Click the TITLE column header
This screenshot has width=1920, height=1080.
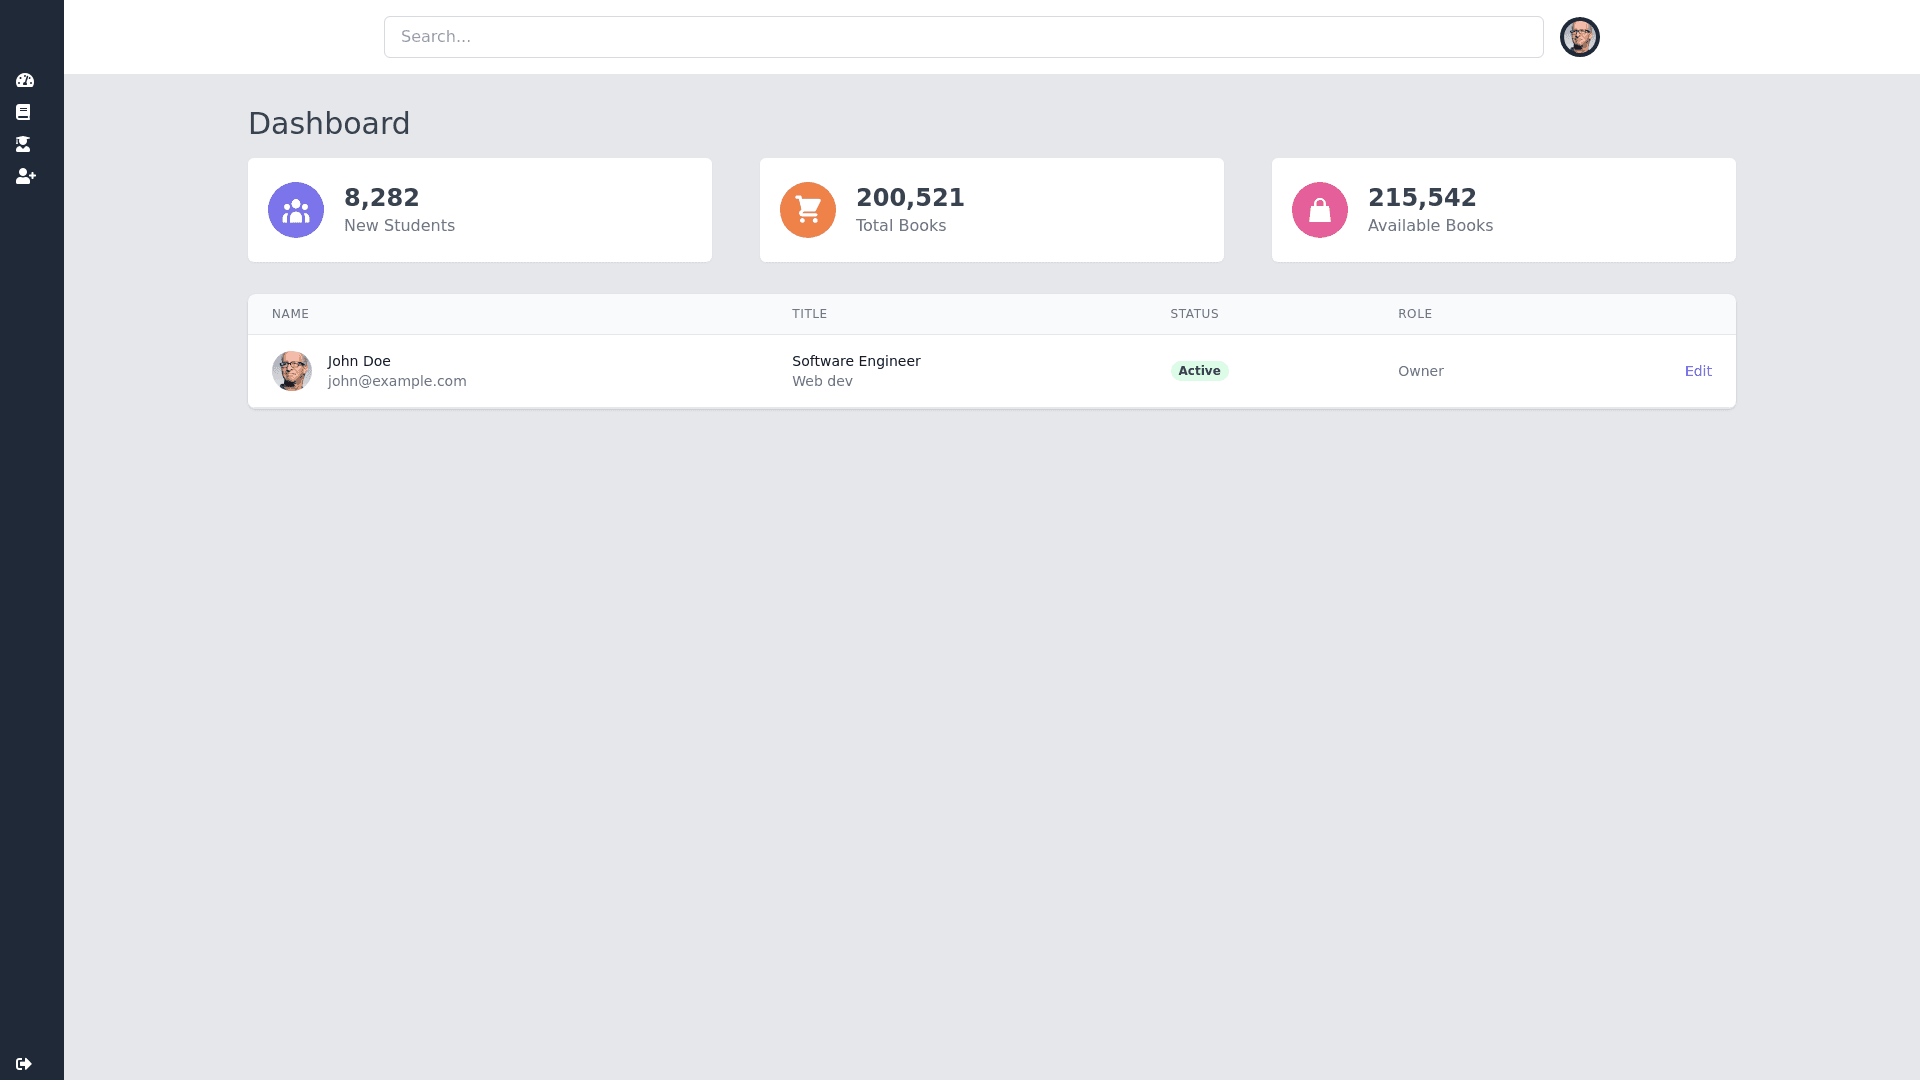pos(809,314)
